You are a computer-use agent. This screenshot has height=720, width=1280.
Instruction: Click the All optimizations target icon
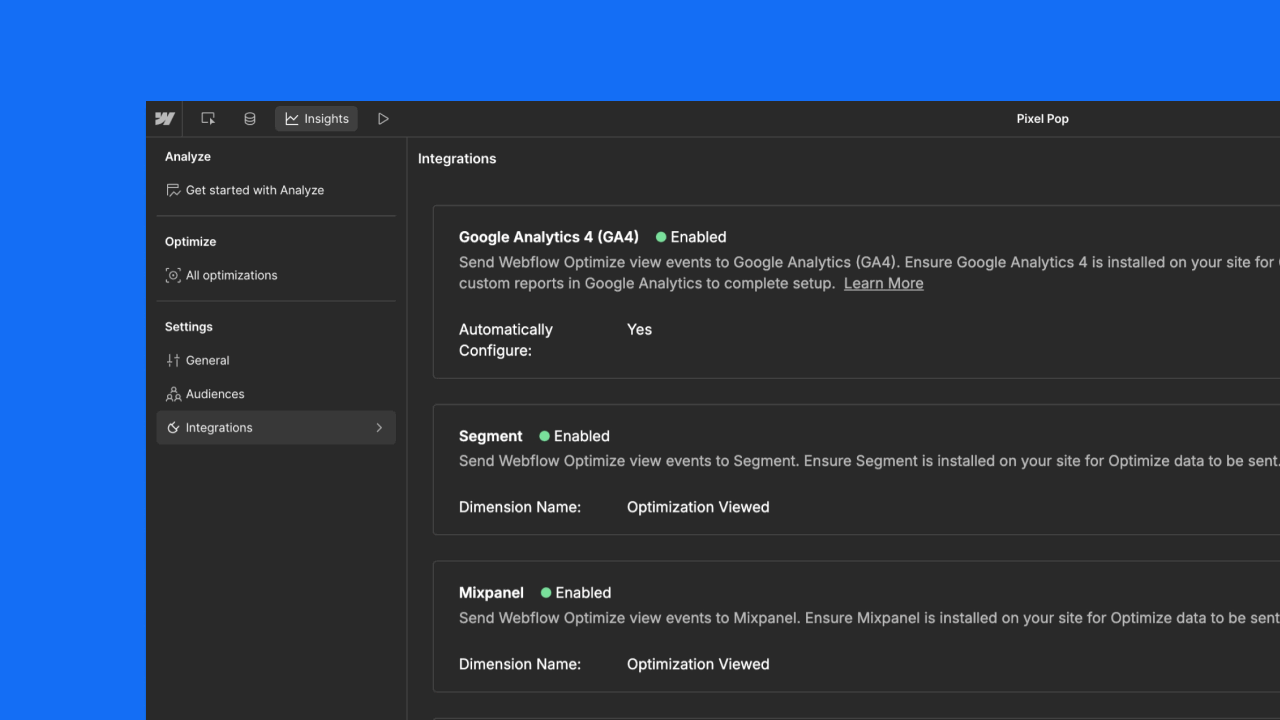tap(173, 275)
